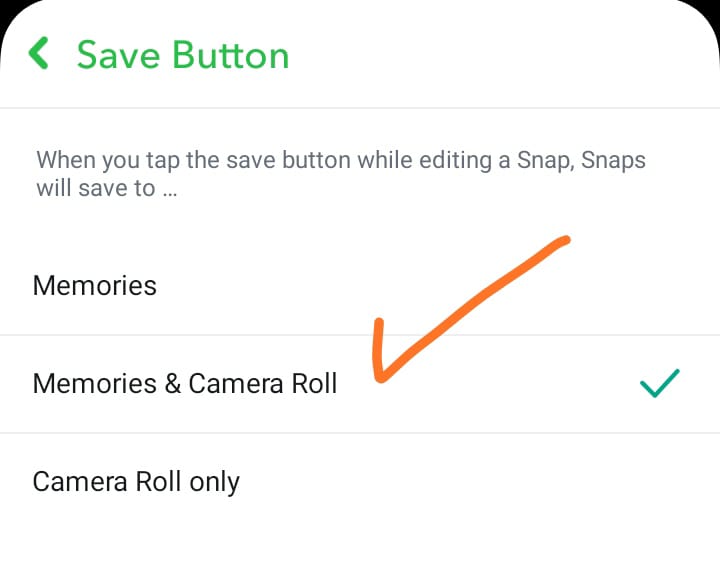Click the Memories & Camera Roll label text
Image resolution: width=720 pixels, height=565 pixels.
(x=185, y=384)
